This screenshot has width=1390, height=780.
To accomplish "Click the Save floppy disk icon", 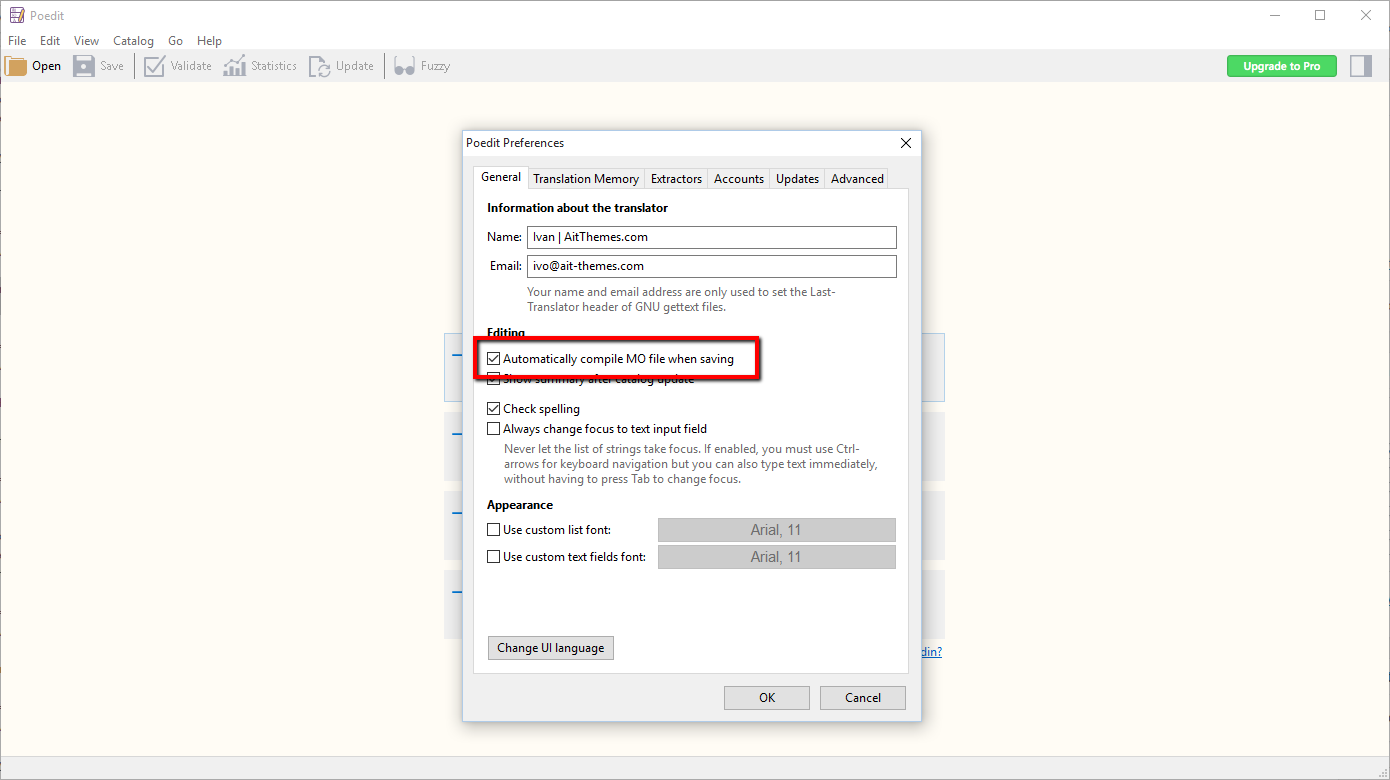I will (84, 66).
